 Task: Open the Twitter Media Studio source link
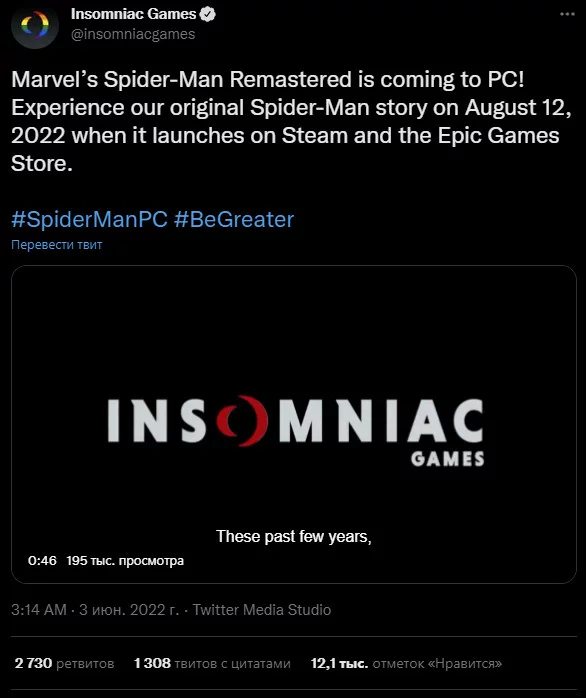(262, 609)
